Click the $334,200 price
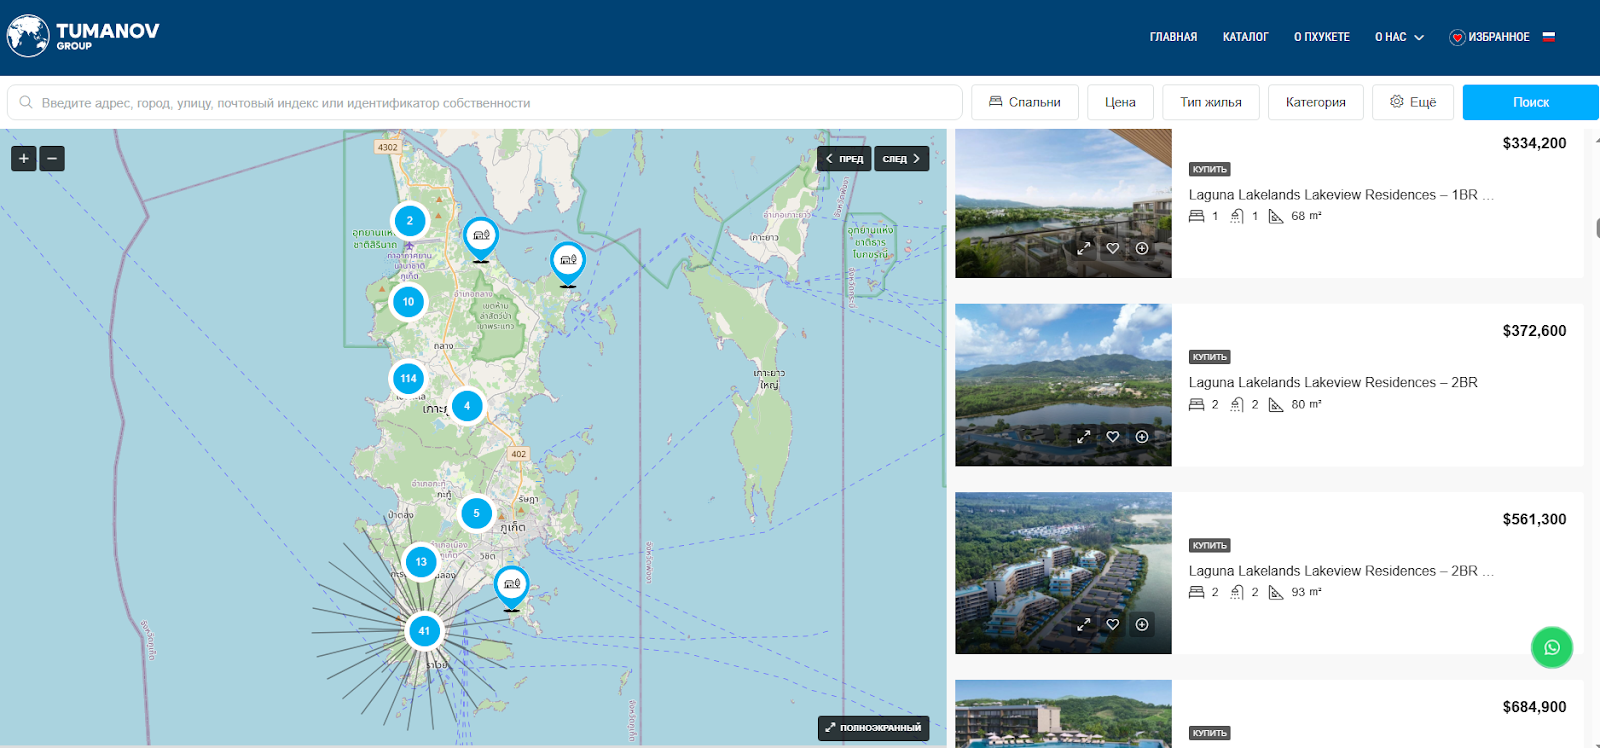Image resolution: width=1600 pixels, height=748 pixels. click(x=1534, y=143)
